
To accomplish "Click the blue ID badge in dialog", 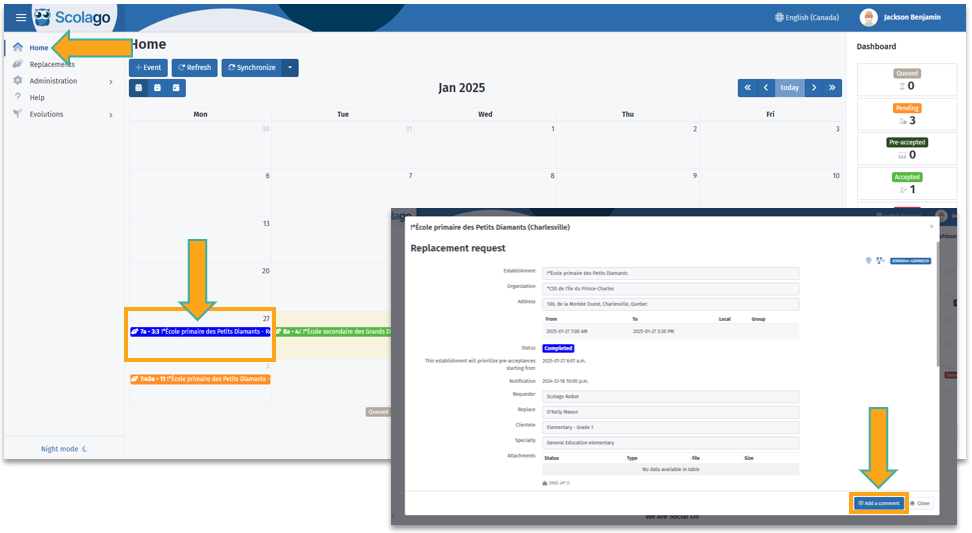I will point(911,261).
